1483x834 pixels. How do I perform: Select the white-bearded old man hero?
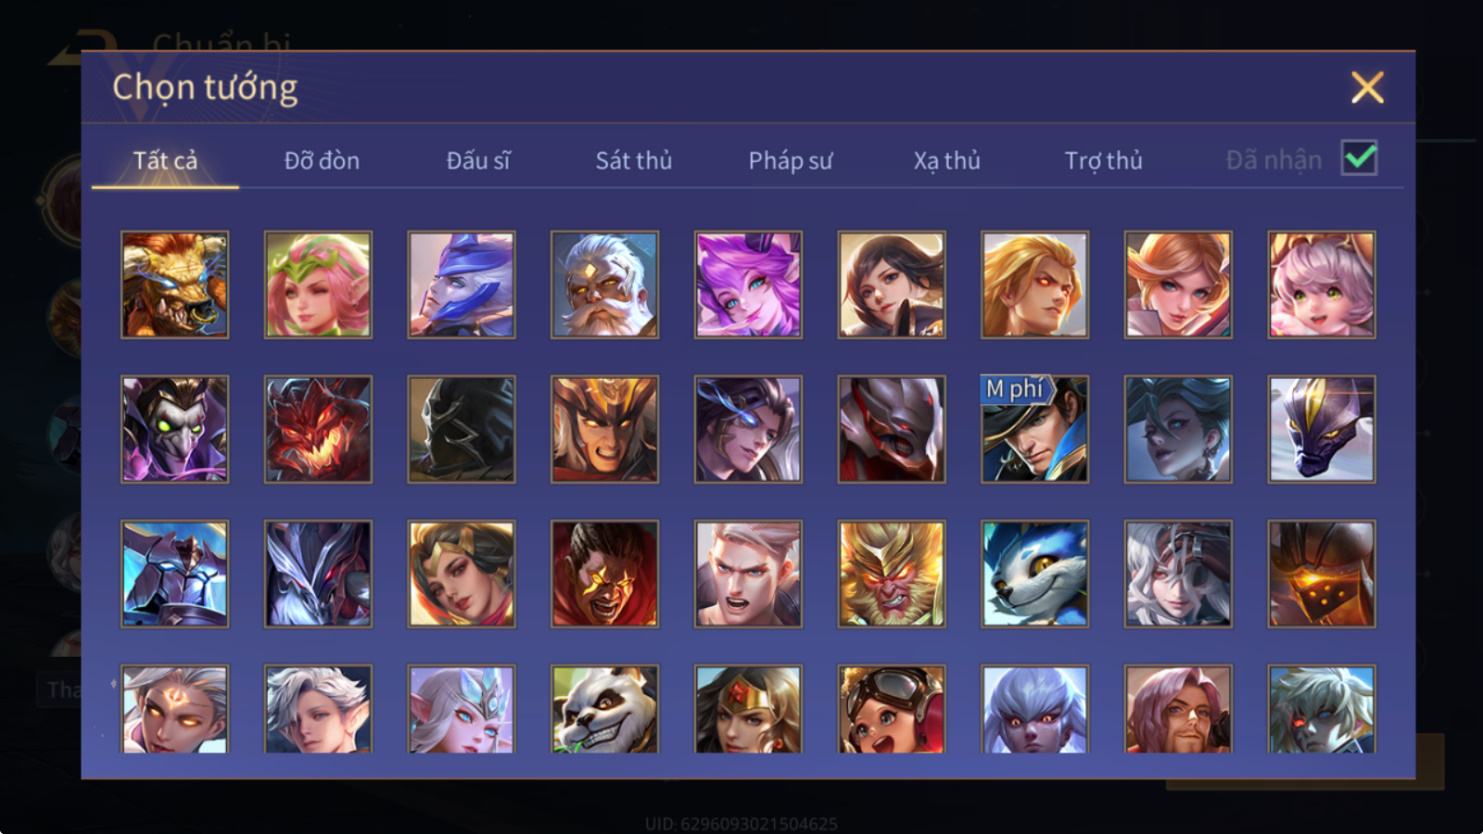(605, 285)
